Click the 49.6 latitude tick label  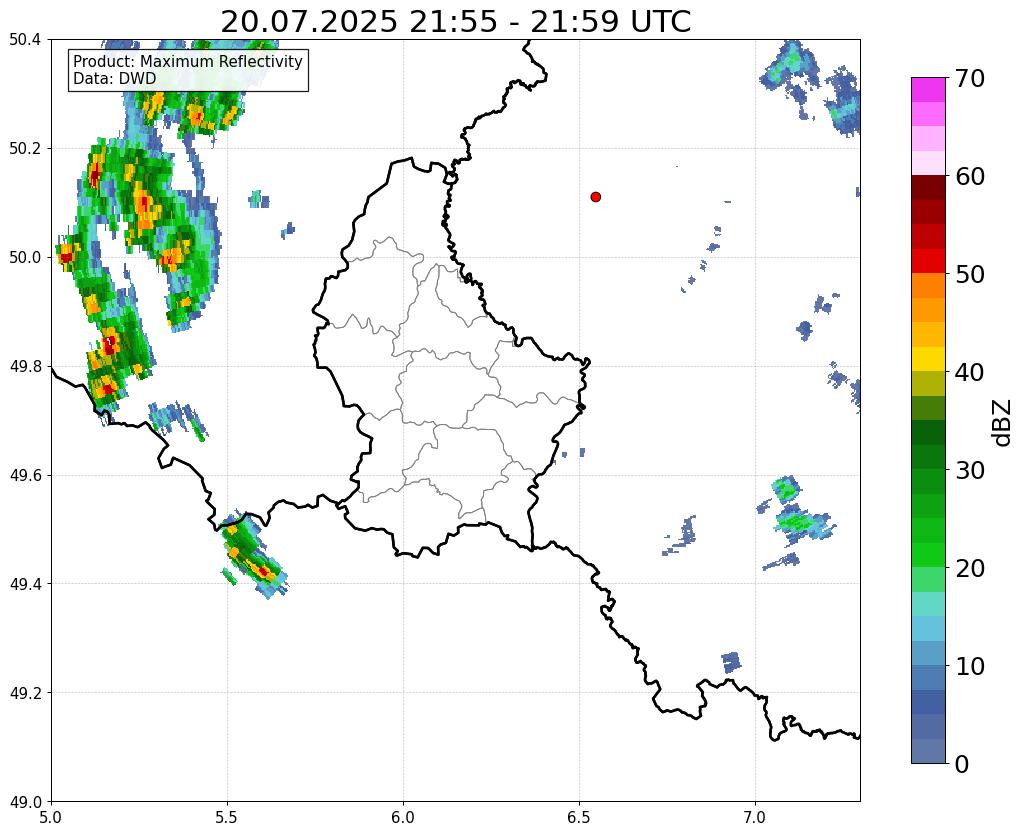(x=25, y=476)
